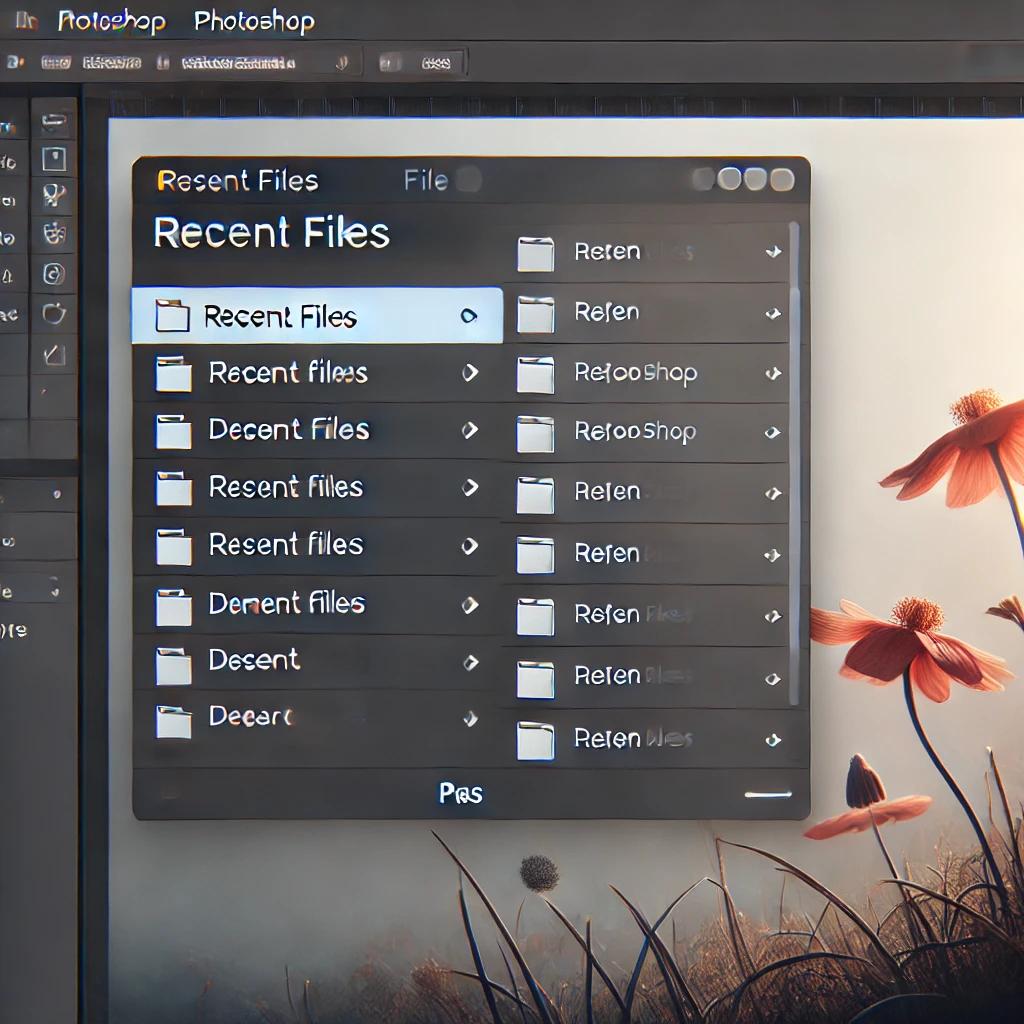Expand the Decent Files row chevron
This screenshot has width=1024, height=1024.
pos(470,430)
